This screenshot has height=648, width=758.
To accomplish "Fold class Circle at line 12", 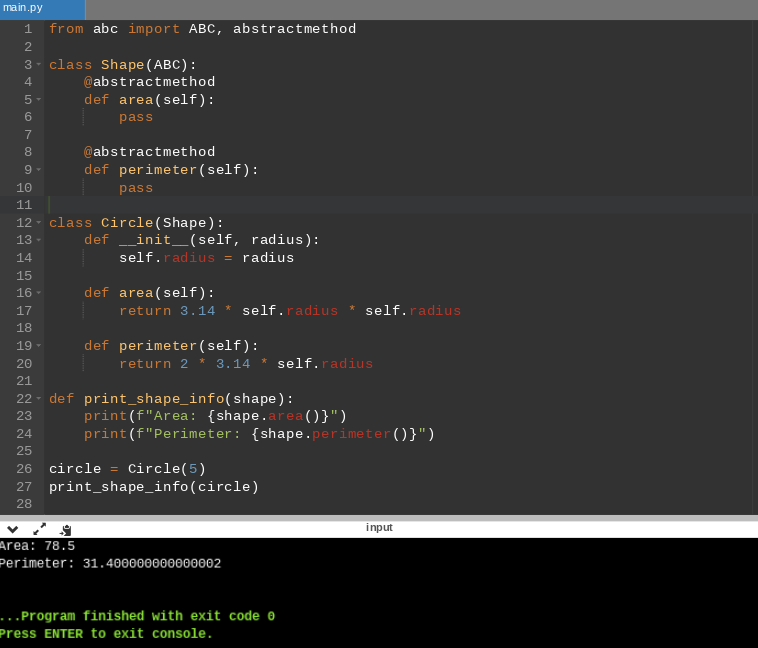I will pyautogui.click(x=39, y=222).
